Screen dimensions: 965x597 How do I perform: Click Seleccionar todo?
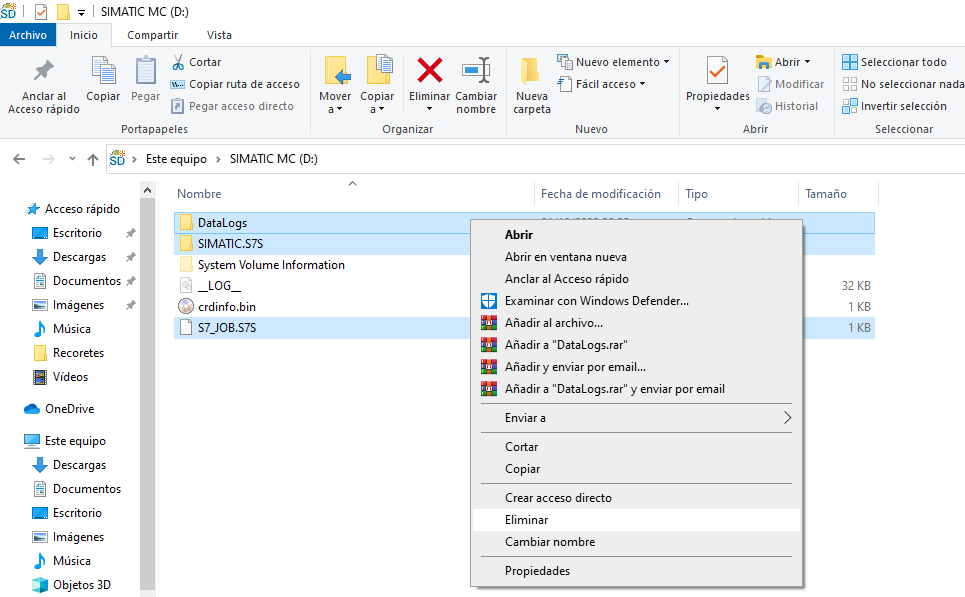(894, 62)
